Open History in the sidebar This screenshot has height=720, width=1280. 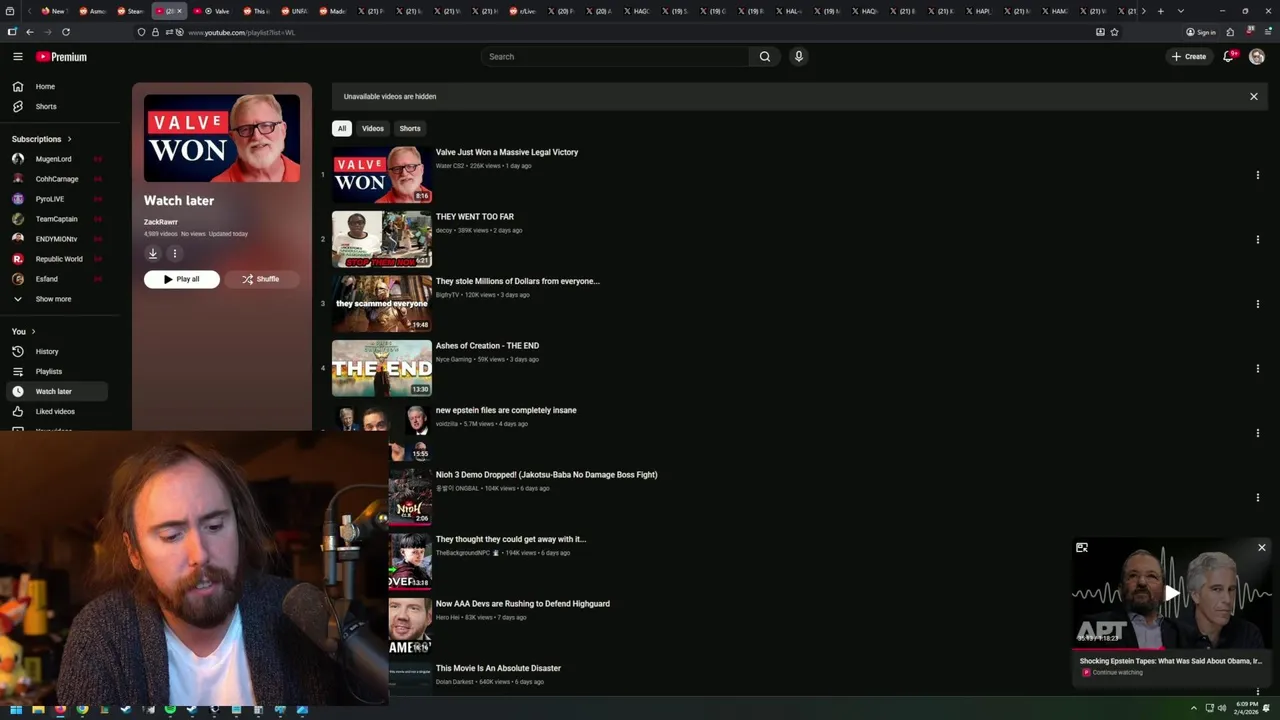click(x=56, y=351)
